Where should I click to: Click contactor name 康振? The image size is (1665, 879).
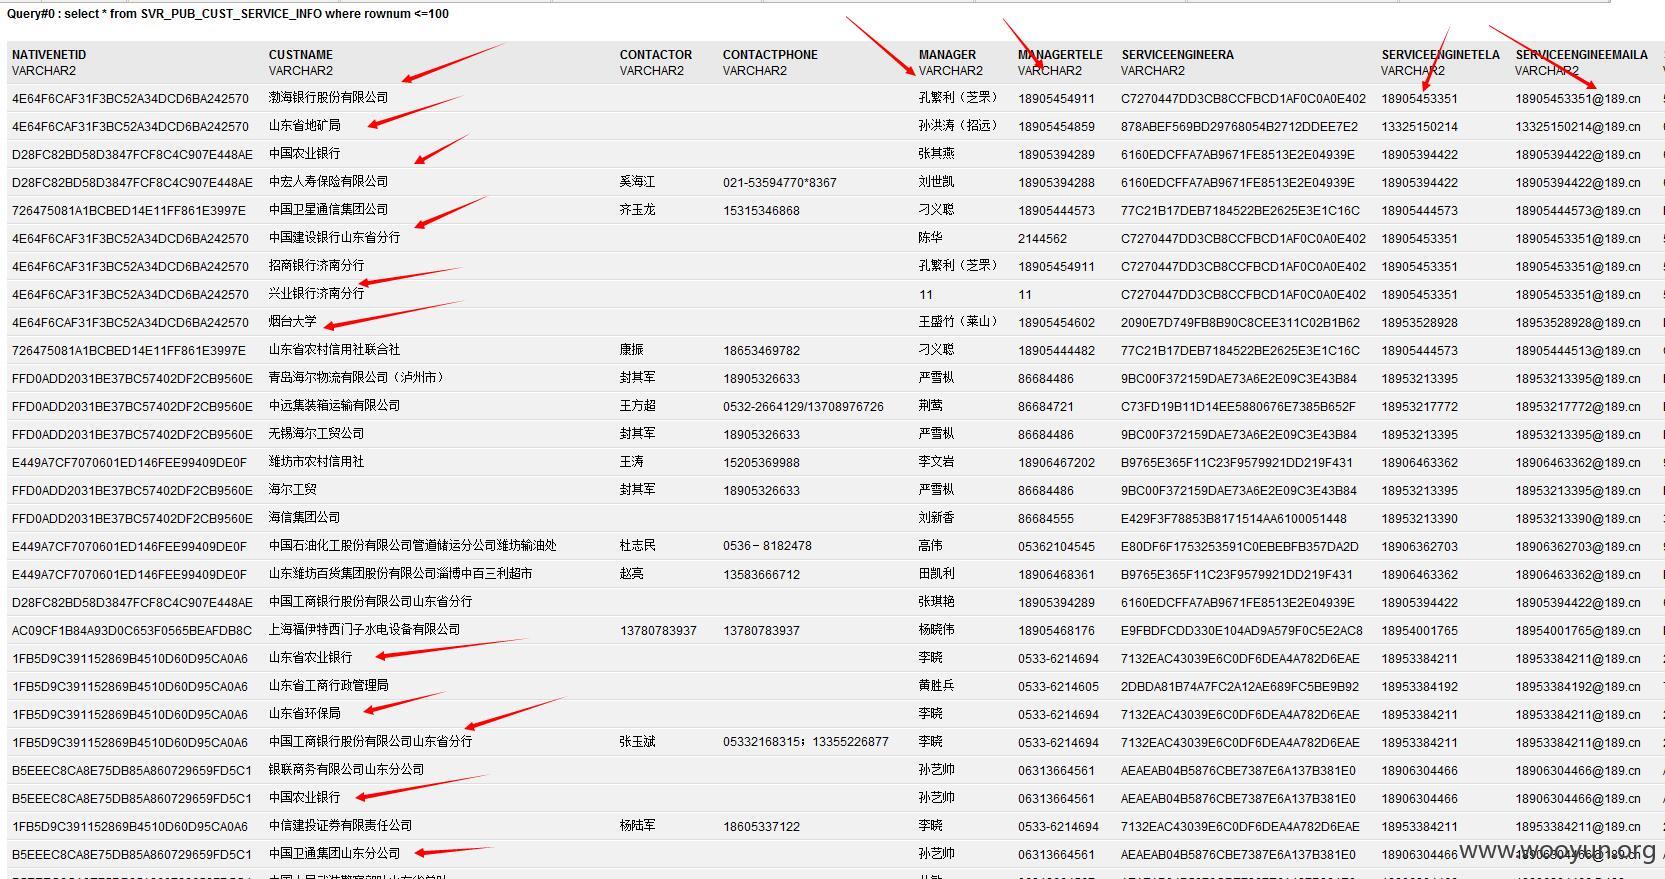631,349
